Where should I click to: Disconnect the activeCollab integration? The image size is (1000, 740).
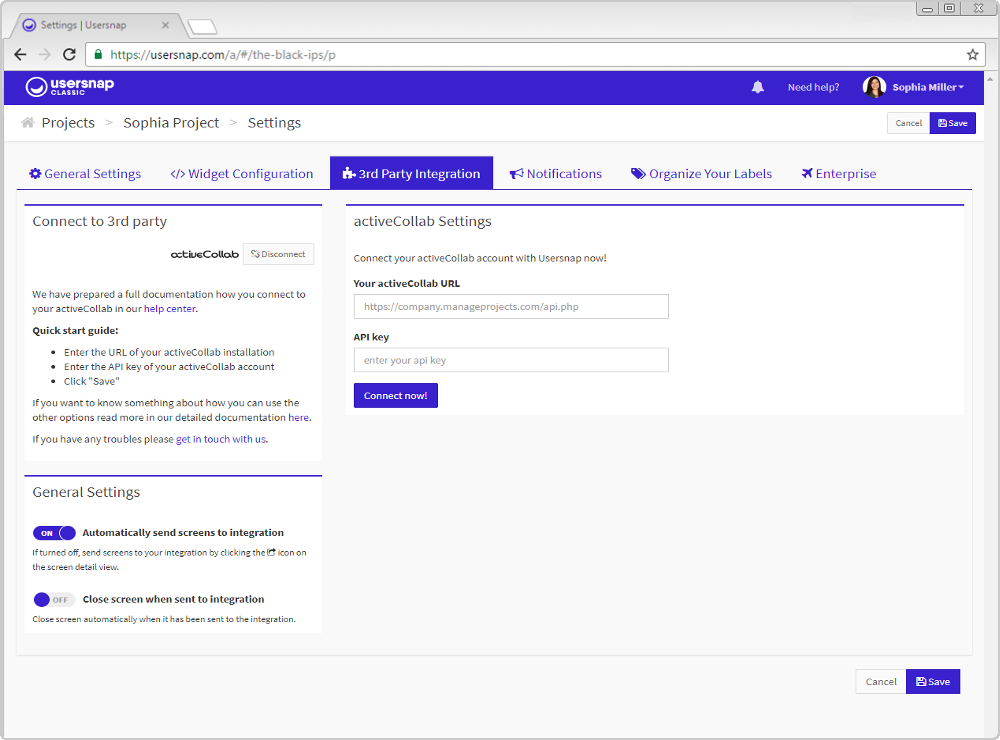click(x=279, y=254)
